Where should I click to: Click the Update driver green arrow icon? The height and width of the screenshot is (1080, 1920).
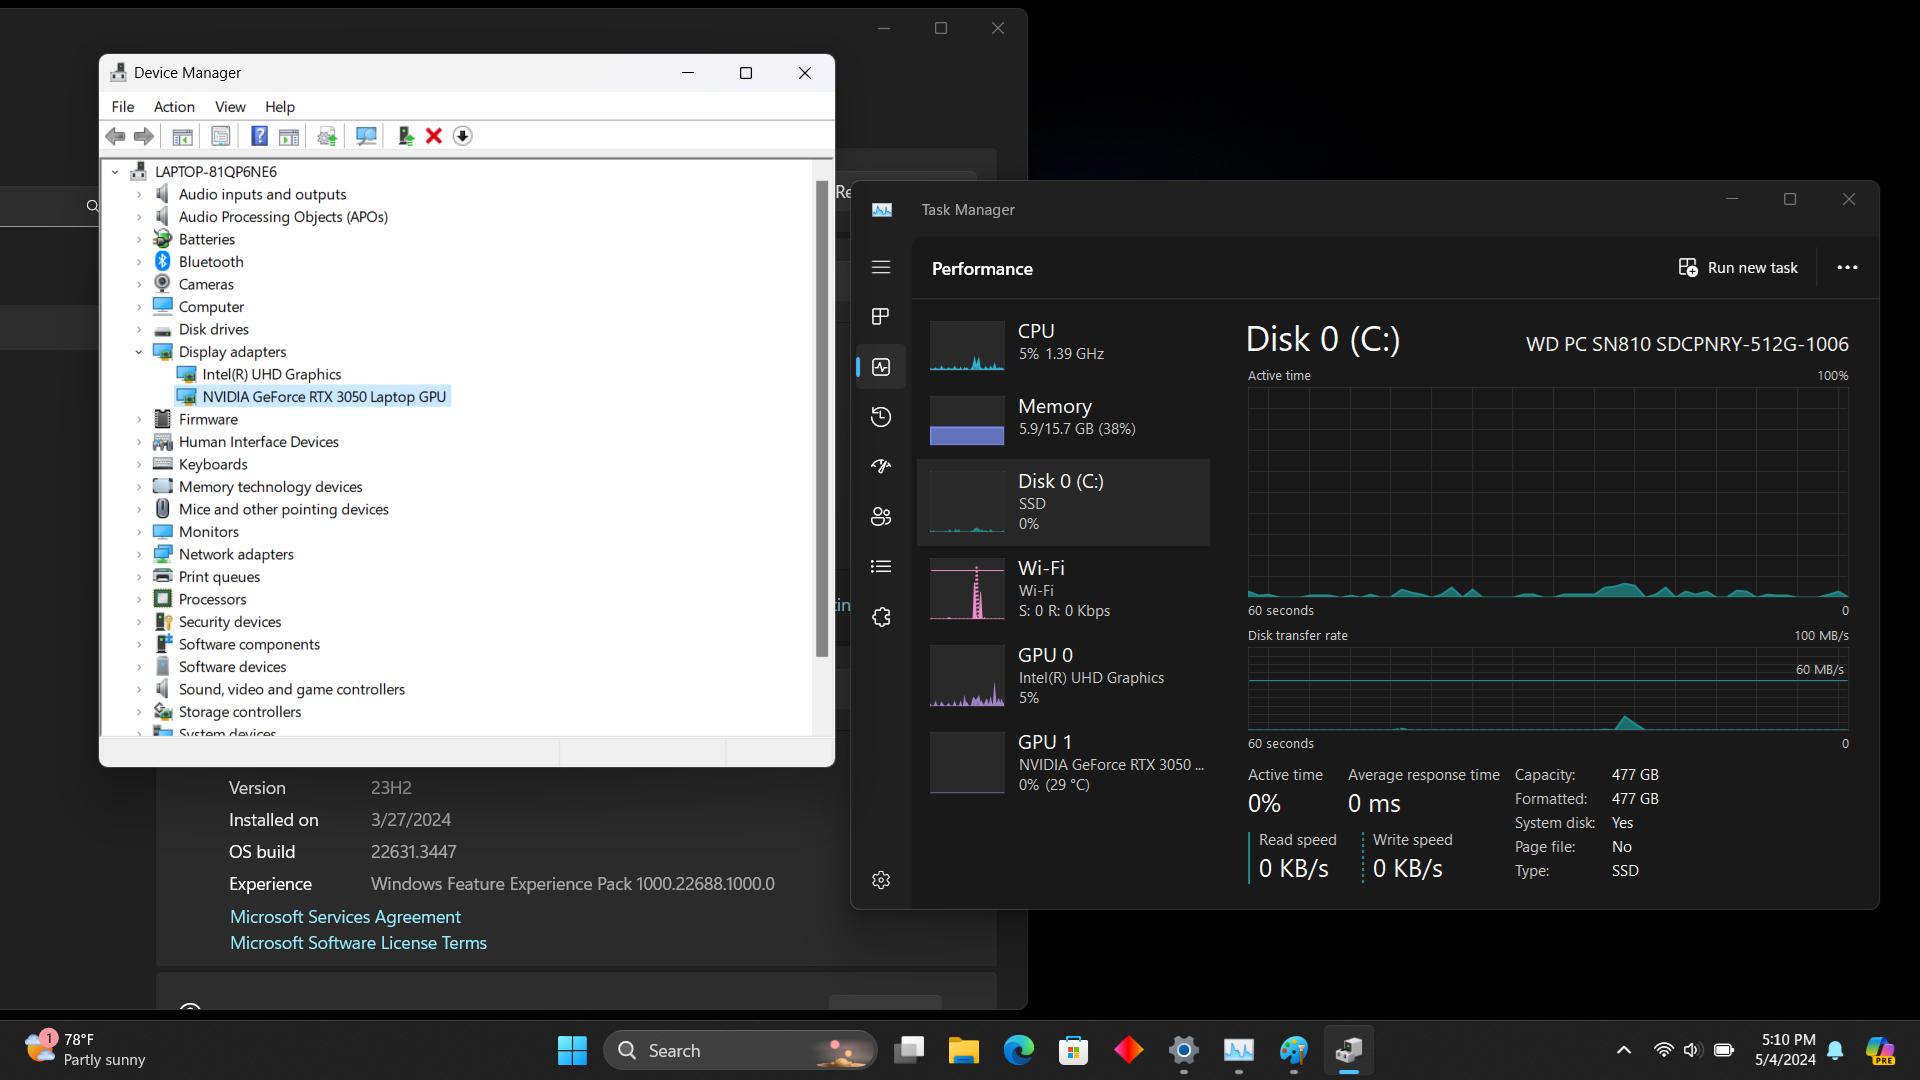pos(405,136)
